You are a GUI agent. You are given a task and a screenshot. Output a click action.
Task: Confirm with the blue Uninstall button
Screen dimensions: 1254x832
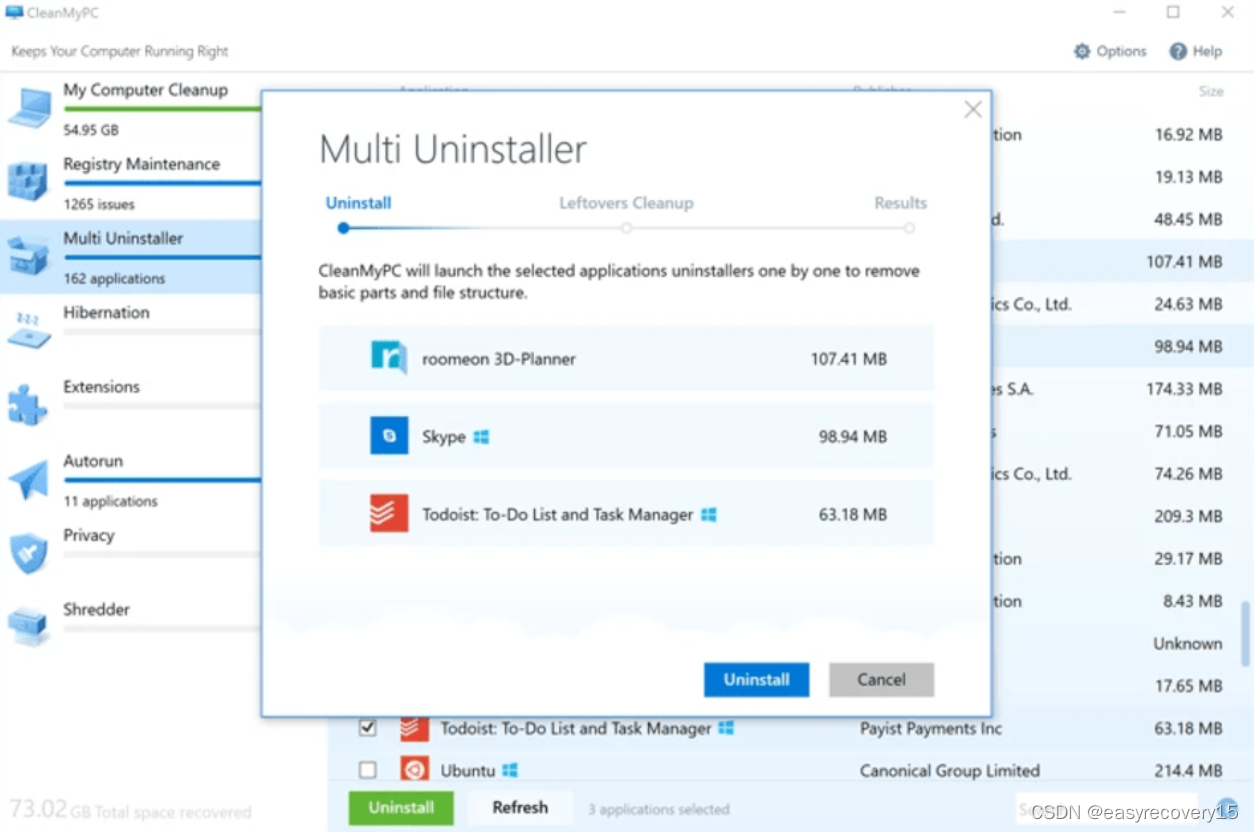click(756, 680)
